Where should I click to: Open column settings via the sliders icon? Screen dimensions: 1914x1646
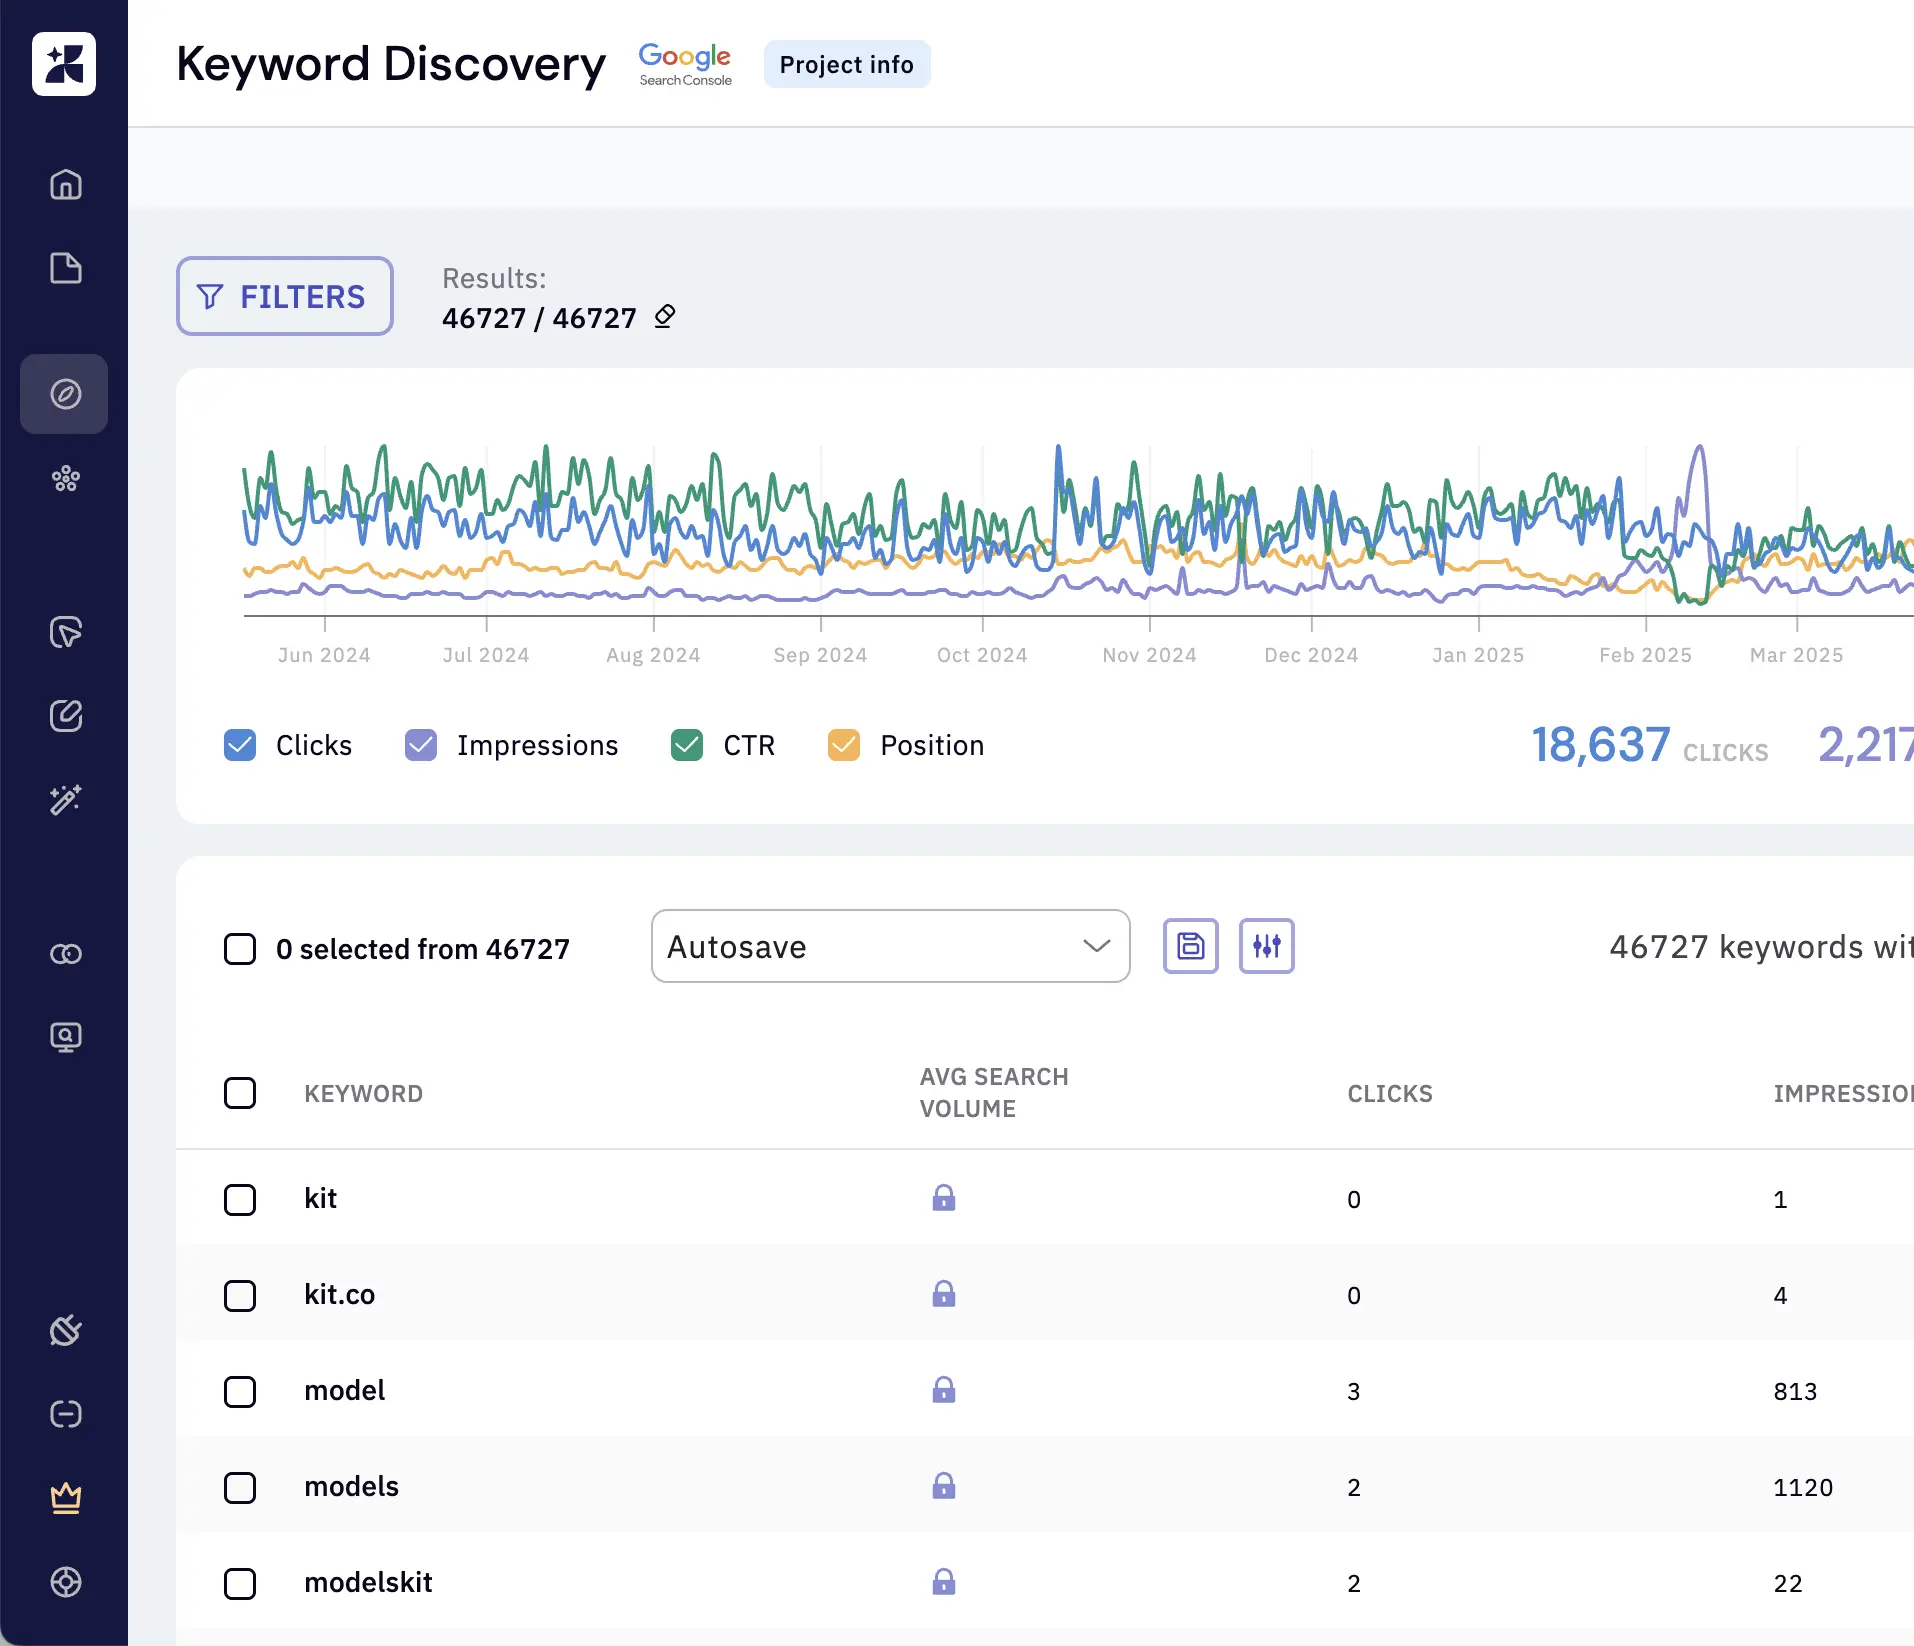[1266, 946]
